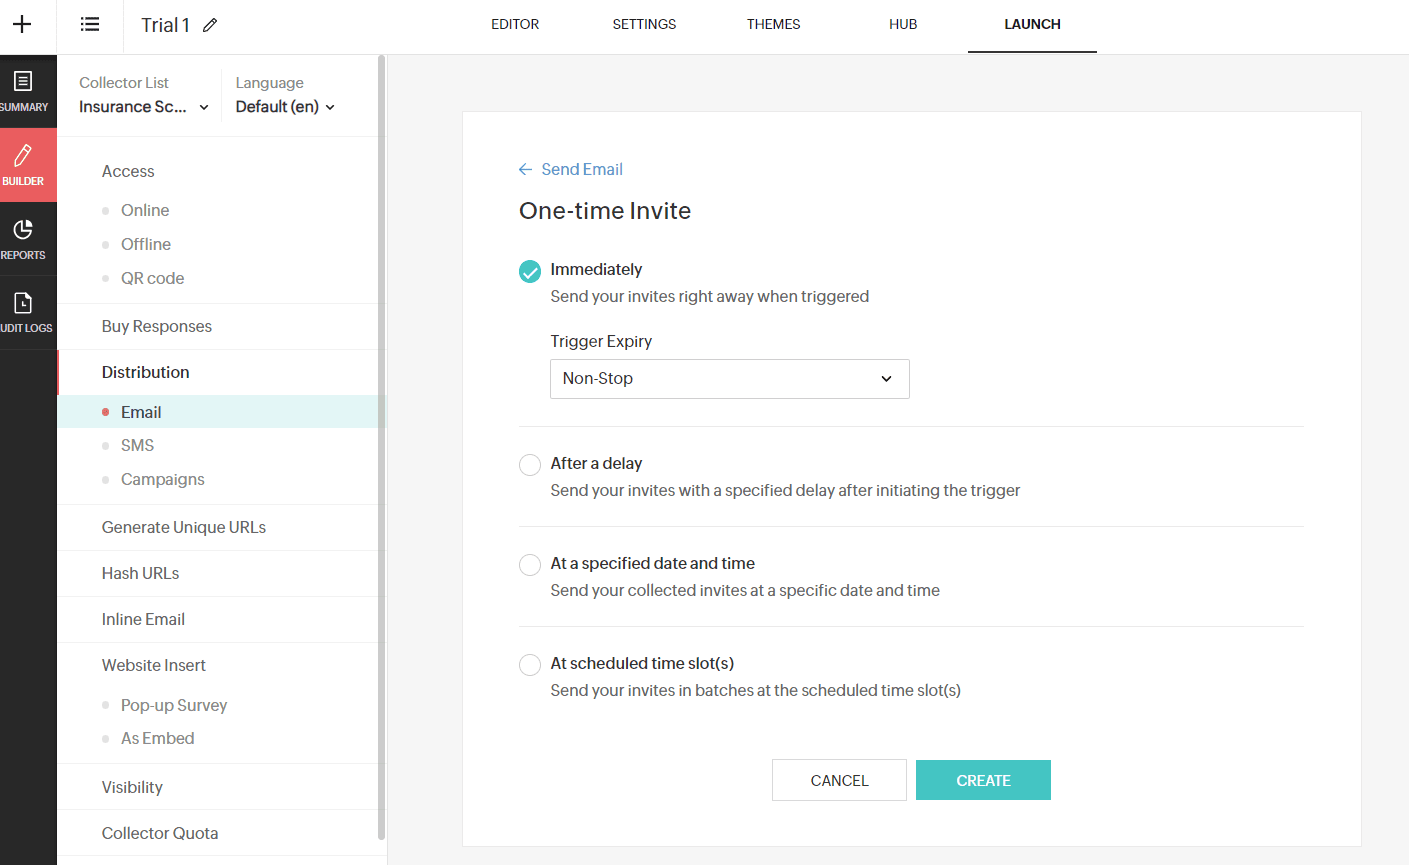The width and height of the screenshot is (1409, 865).
Task: Select the Builder sidebar icon
Action: (x=23, y=165)
